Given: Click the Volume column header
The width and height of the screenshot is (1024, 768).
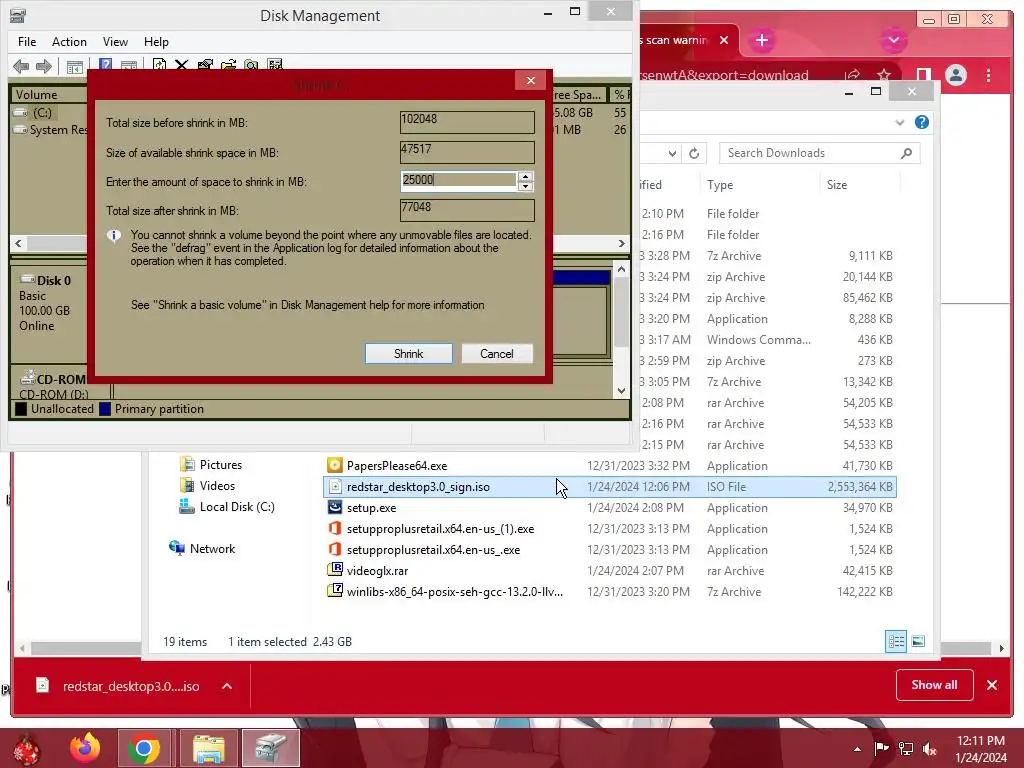Looking at the screenshot, I should click(x=49, y=95).
